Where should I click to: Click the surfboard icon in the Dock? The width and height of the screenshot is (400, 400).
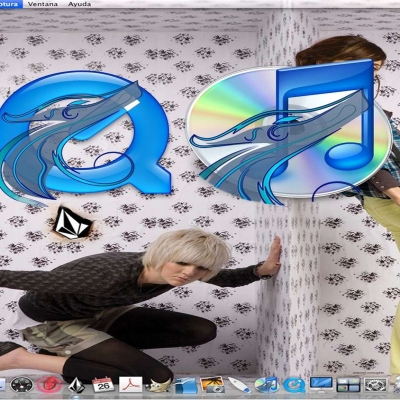tap(239, 385)
